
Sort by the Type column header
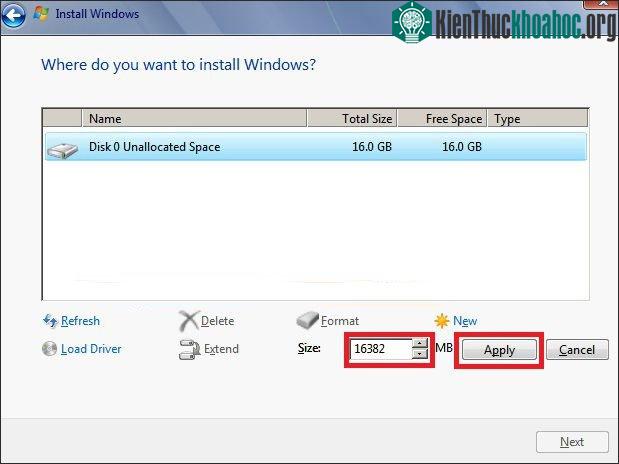(538, 118)
